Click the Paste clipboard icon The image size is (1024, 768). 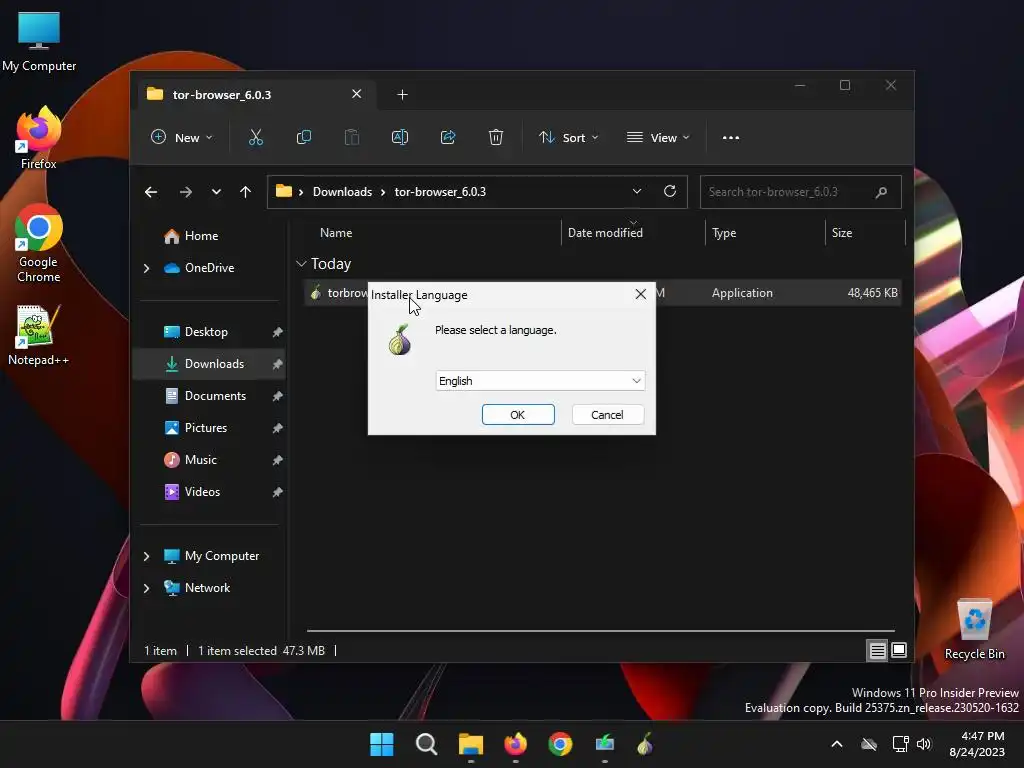coord(351,137)
